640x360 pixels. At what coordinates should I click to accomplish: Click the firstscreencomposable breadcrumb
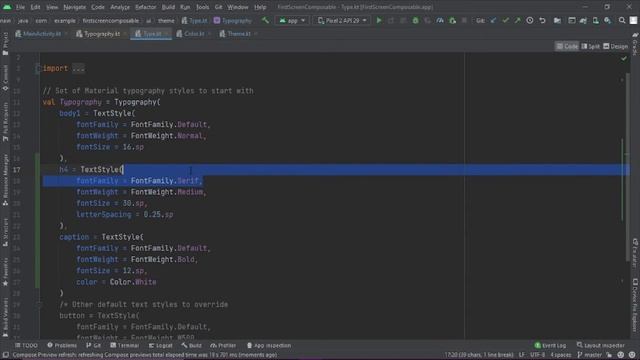click(x=111, y=20)
